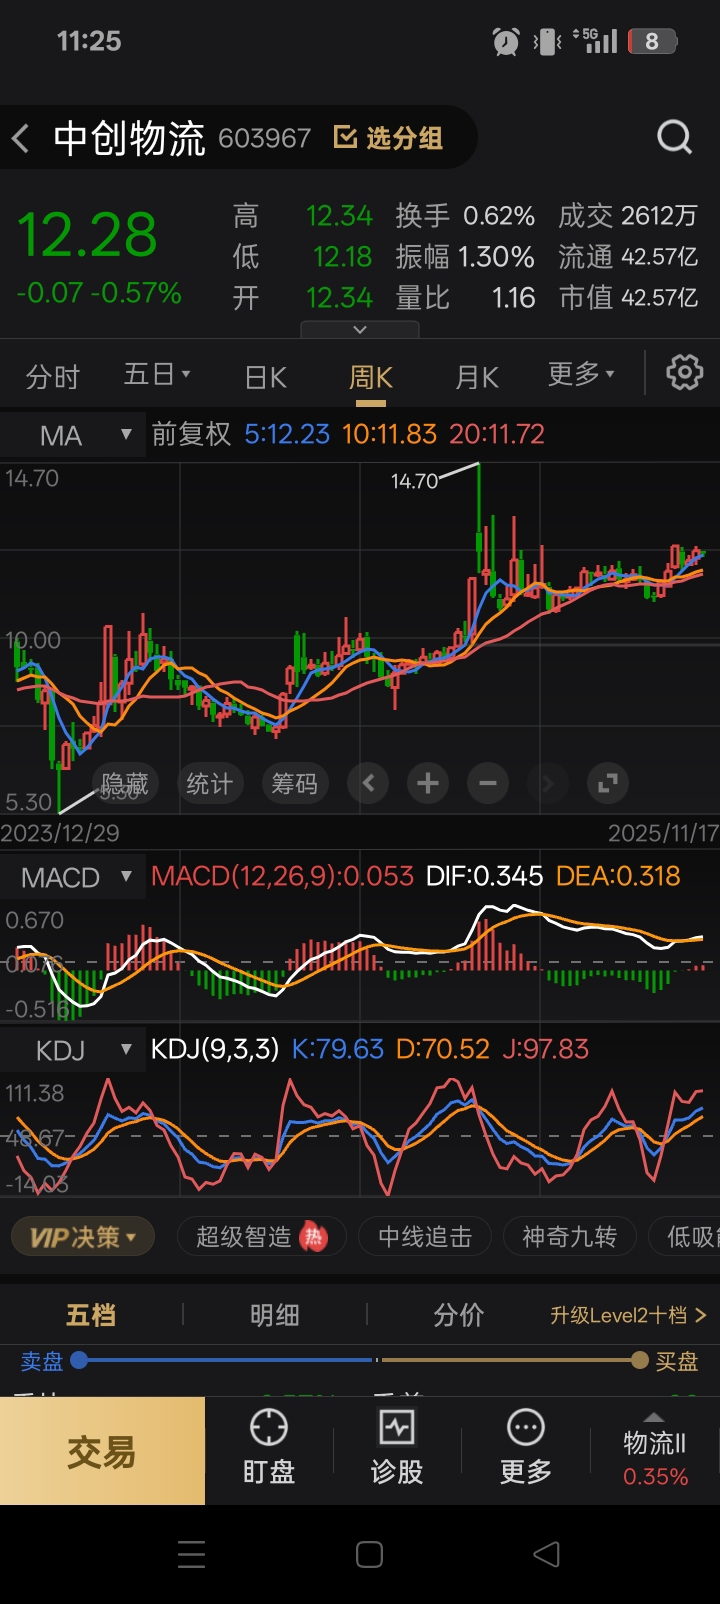This screenshot has width=720, height=1604.
Task: Tap the 2023/12/29 start date label
Action: click(x=60, y=832)
